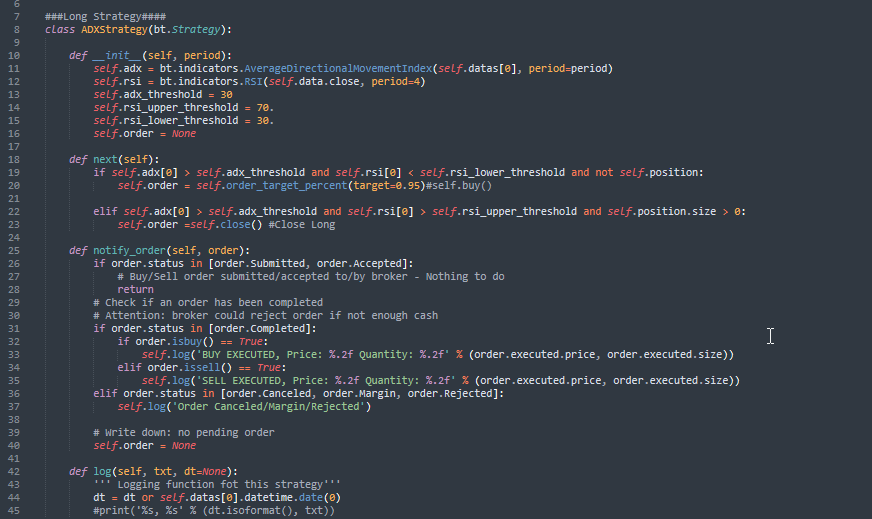
Task: Click the 'Write down: no pending order' comment
Action: tap(175, 432)
